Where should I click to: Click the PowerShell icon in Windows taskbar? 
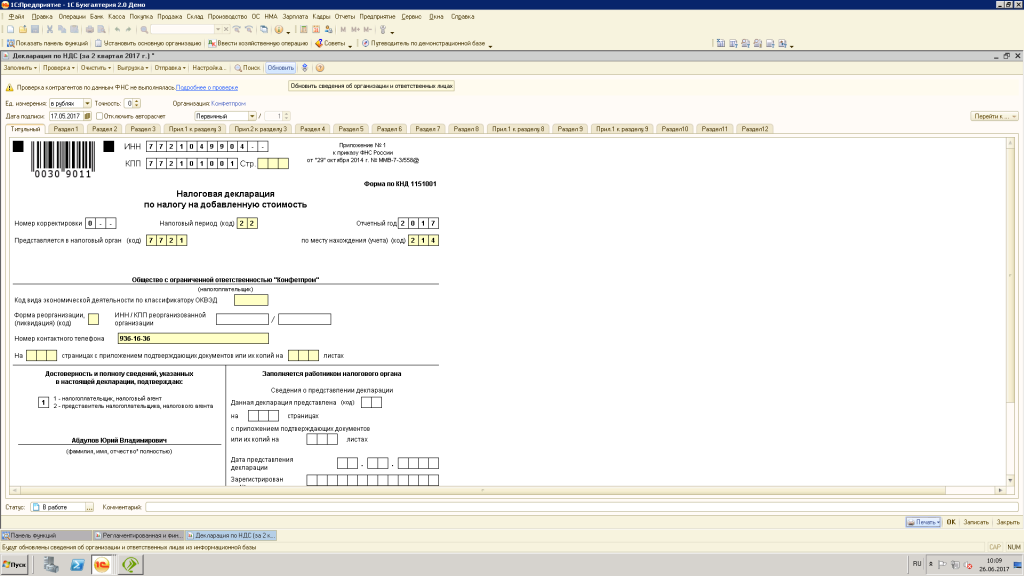(77, 564)
